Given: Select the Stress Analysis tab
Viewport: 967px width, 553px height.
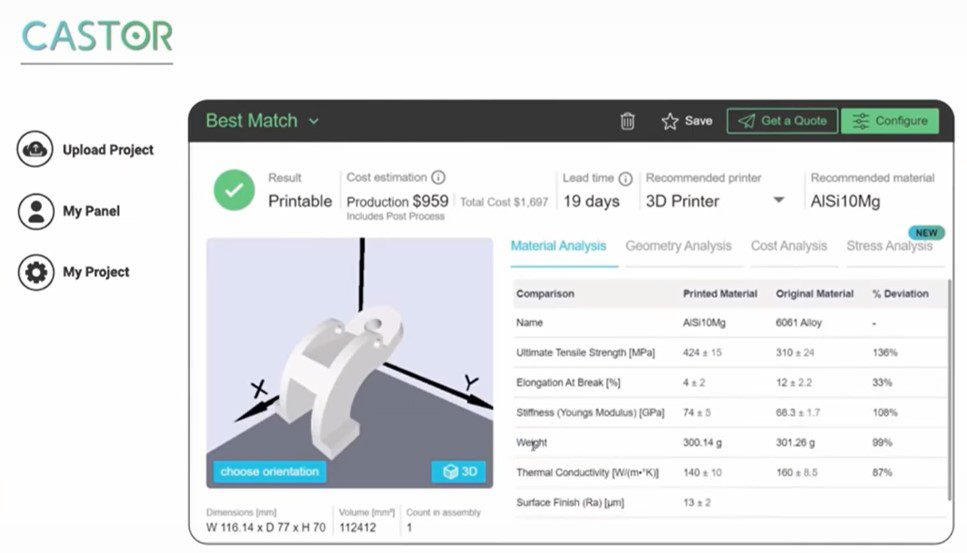Looking at the screenshot, I should [x=888, y=246].
